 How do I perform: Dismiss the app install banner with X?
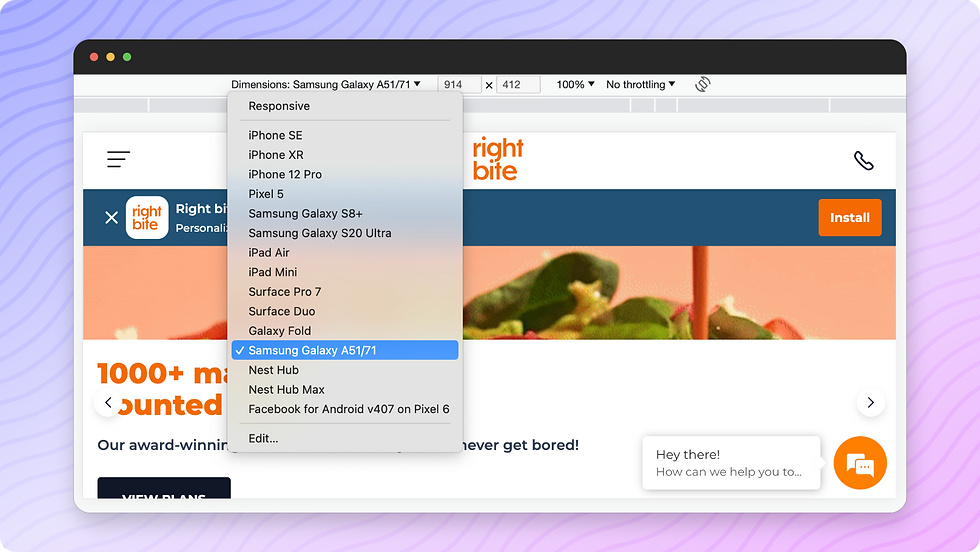click(111, 218)
